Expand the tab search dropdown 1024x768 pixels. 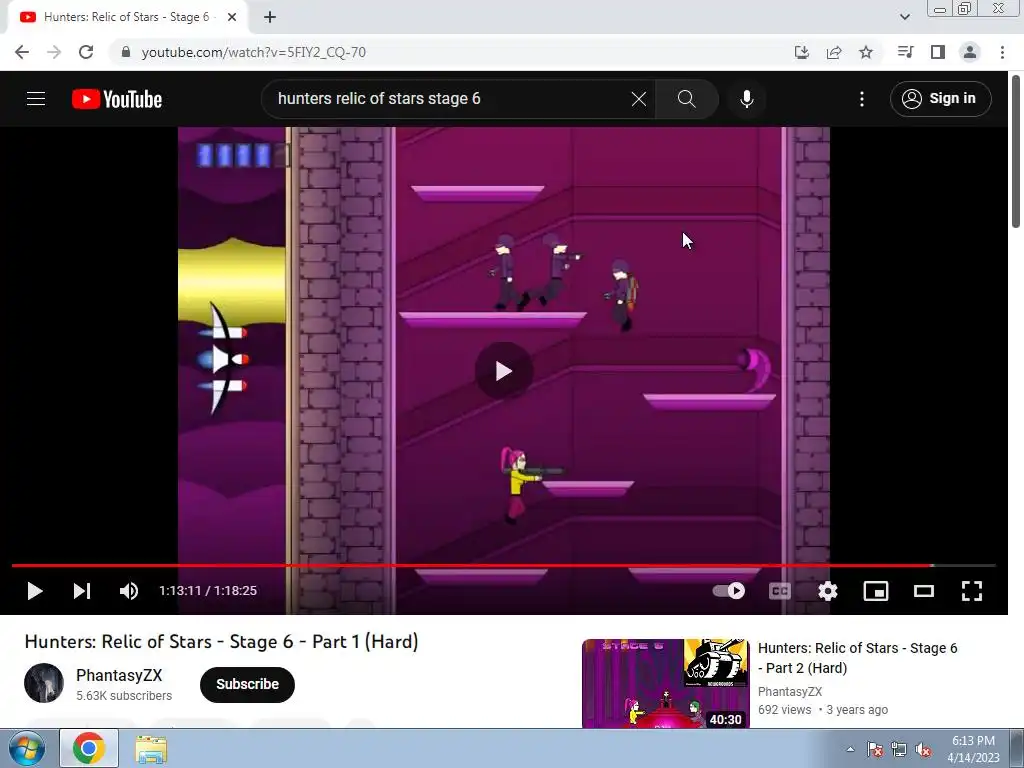(x=904, y=17)
